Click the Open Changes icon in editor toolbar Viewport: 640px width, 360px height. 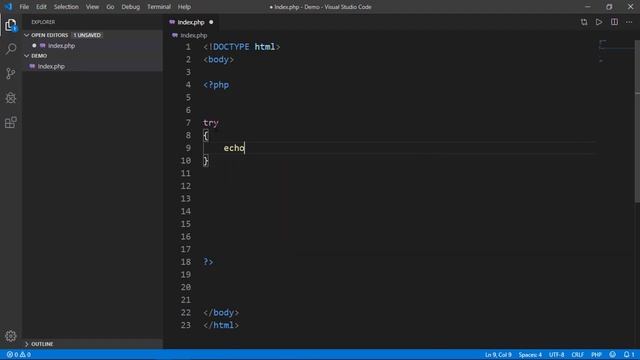[584, 22]
